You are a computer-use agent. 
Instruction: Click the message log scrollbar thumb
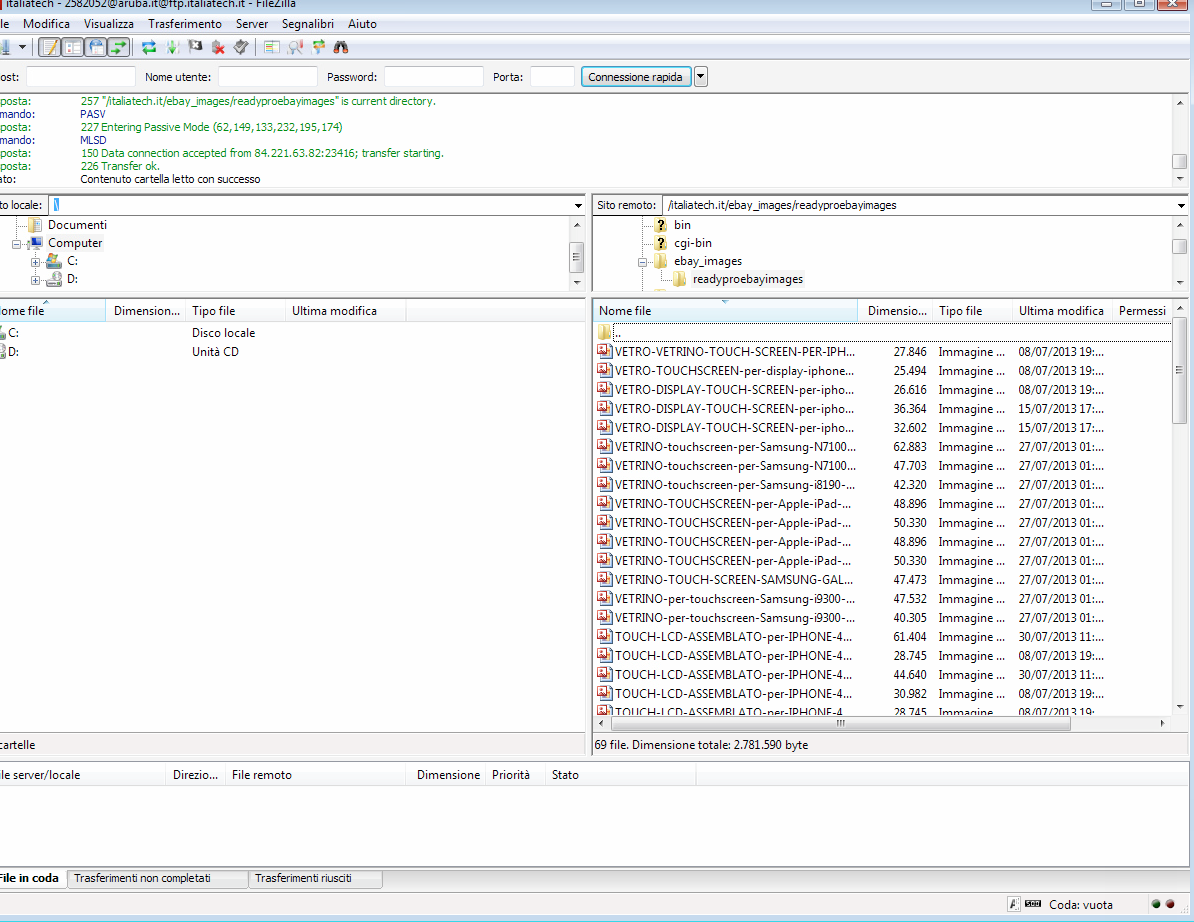click(x=1180, y=161)
